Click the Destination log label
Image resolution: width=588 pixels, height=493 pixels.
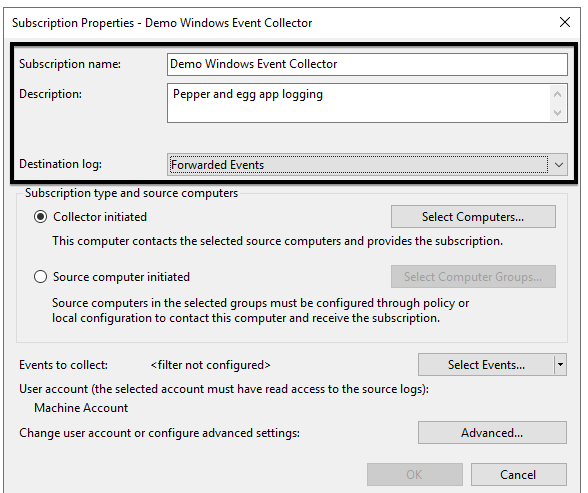[60, 164]
